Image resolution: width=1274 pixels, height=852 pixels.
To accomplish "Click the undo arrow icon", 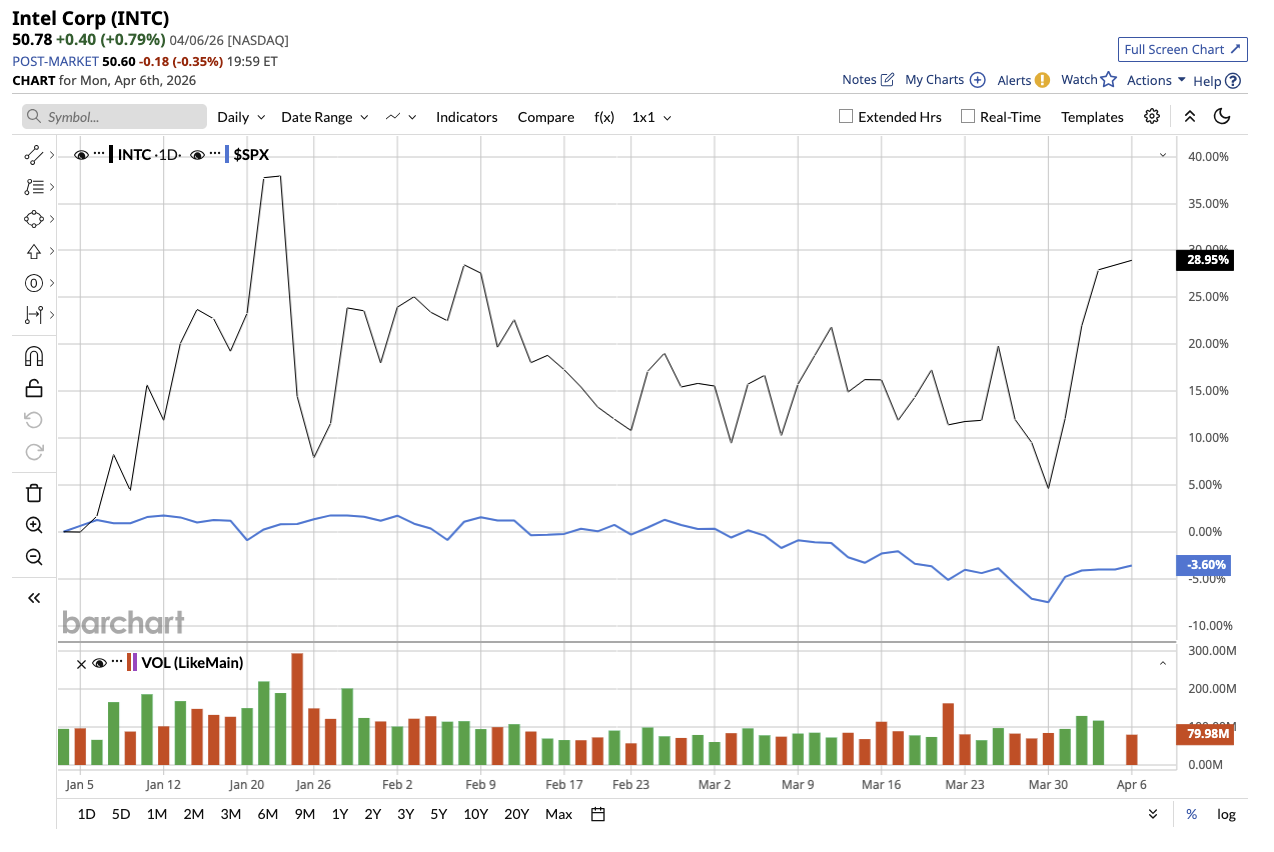I will [34, 420].
